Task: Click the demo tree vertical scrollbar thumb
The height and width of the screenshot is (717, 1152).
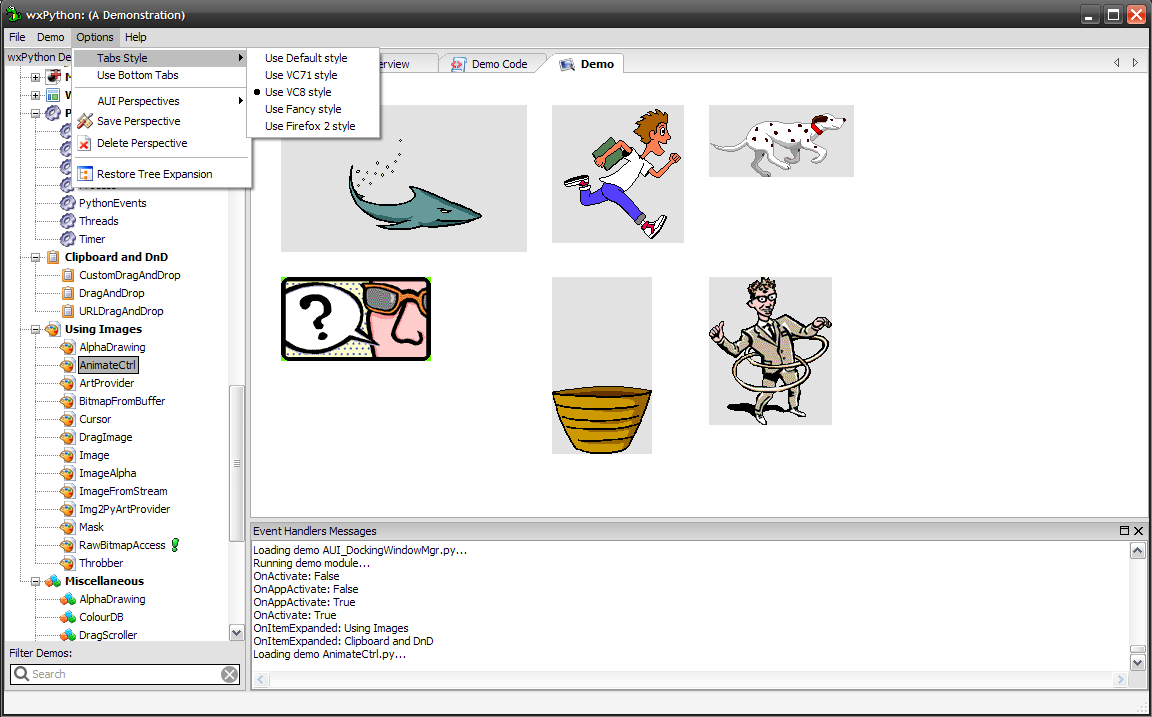Action: (x=237, y=463)
